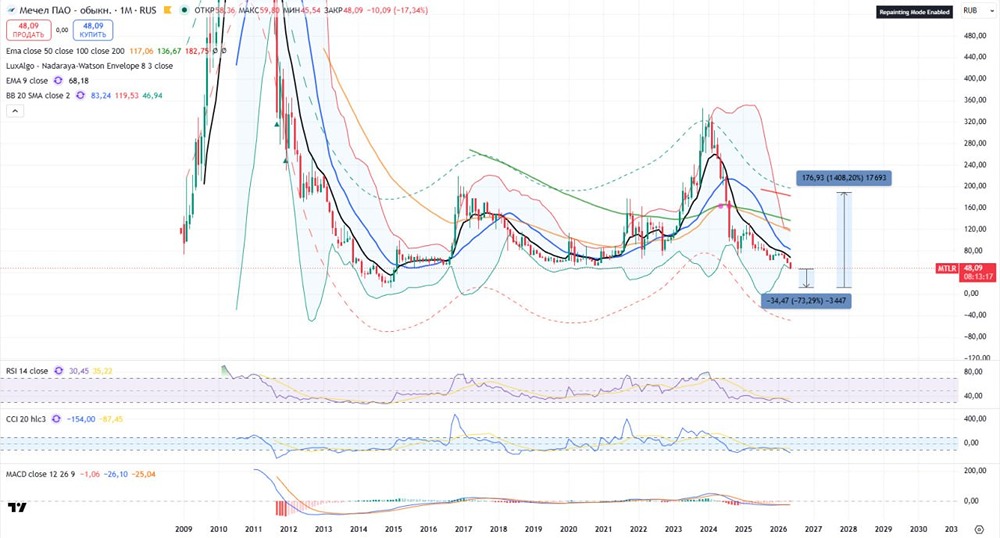The height and width of the screenshot is (538, 1000).
Task: Select the MACD close 12 26 9 legend
Action: [41, 474]
